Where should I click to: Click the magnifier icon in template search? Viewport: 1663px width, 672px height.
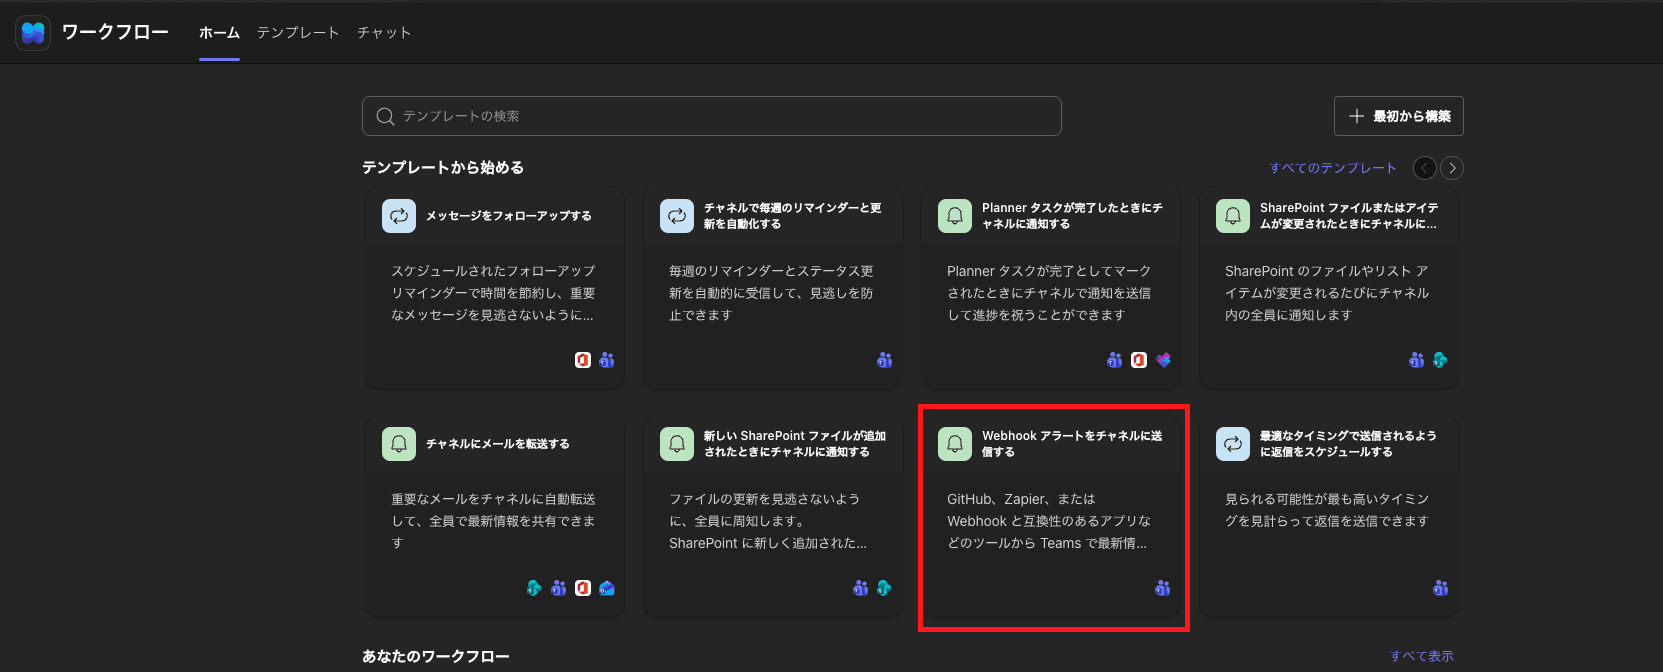385,117
